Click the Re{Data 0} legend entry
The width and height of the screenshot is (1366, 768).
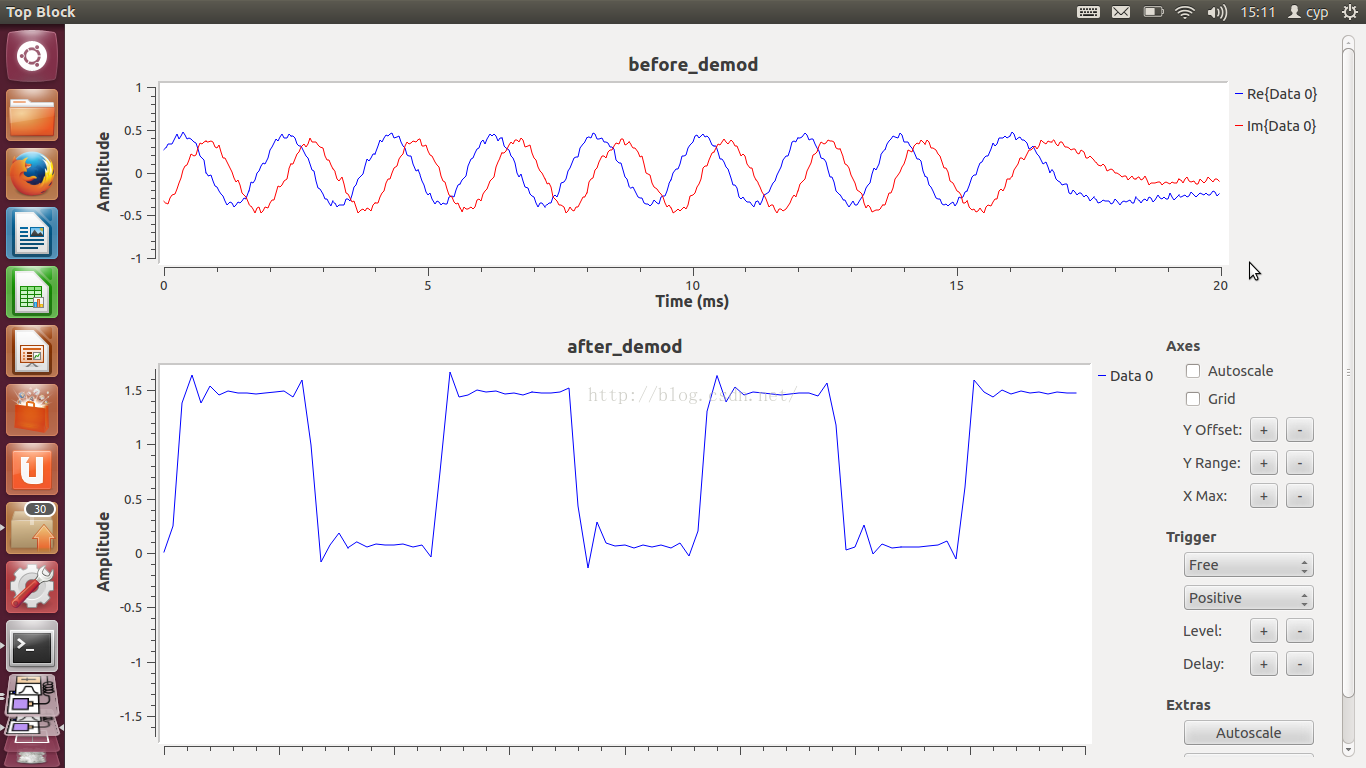point(1277,94)
